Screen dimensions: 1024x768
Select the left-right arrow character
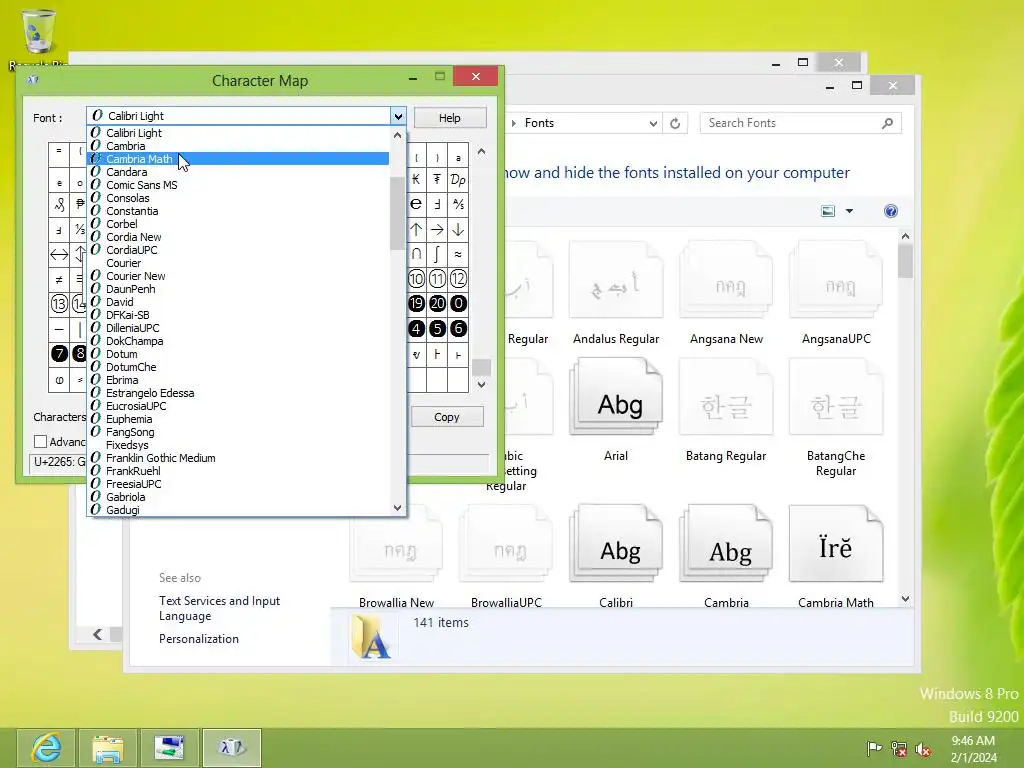[x=59, y=254]
